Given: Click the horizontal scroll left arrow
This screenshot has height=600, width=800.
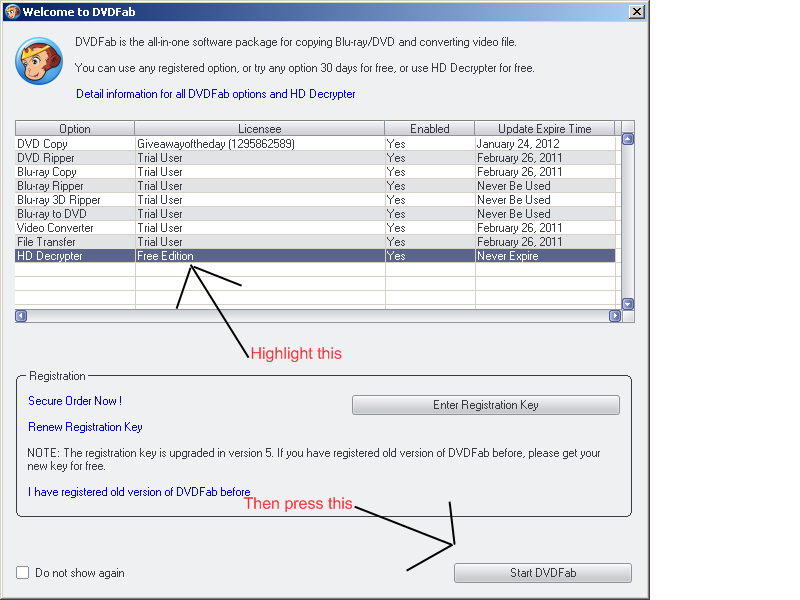Looking at the screenshot, I should (21, 316).
